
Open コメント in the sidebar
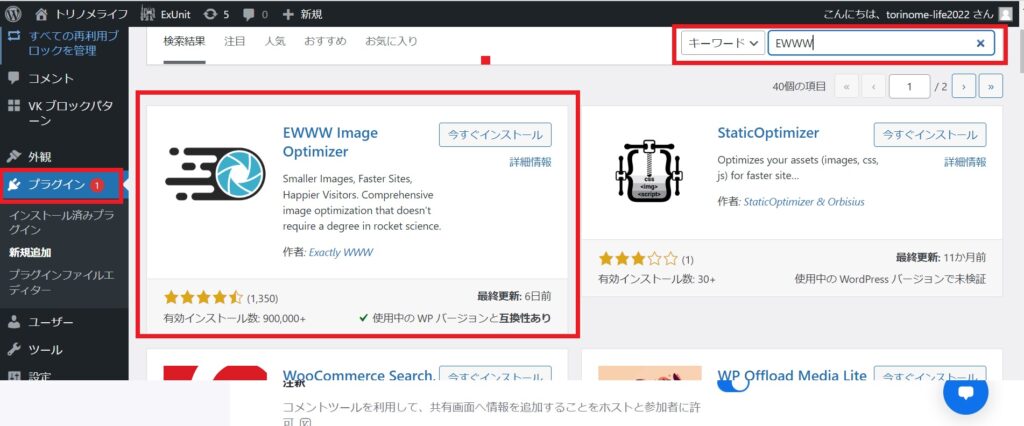[x=41, y=78]
